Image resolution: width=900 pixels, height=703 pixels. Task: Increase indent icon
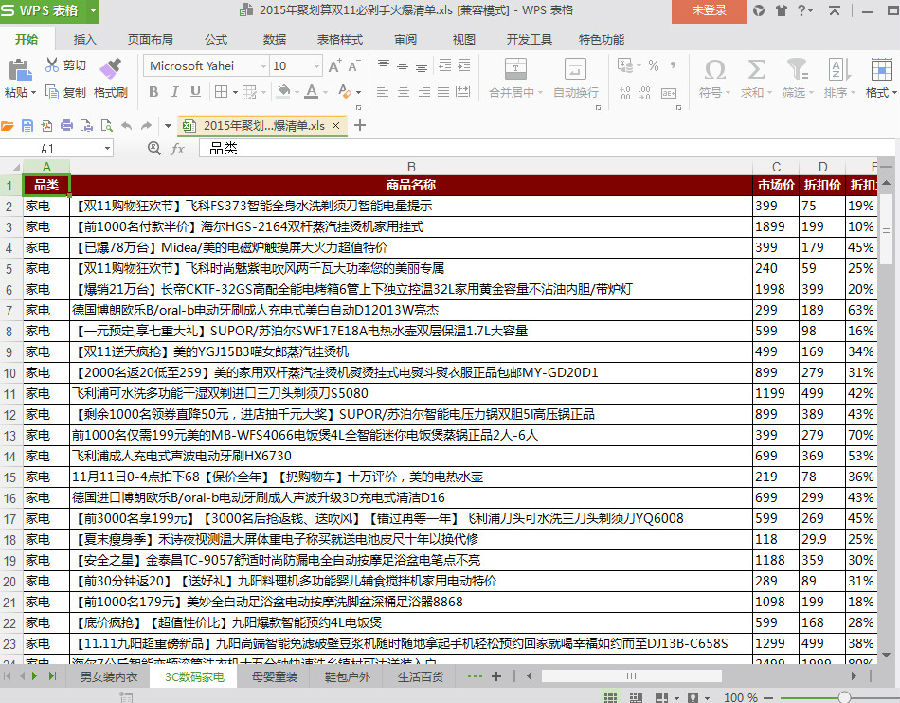(464, 65)
